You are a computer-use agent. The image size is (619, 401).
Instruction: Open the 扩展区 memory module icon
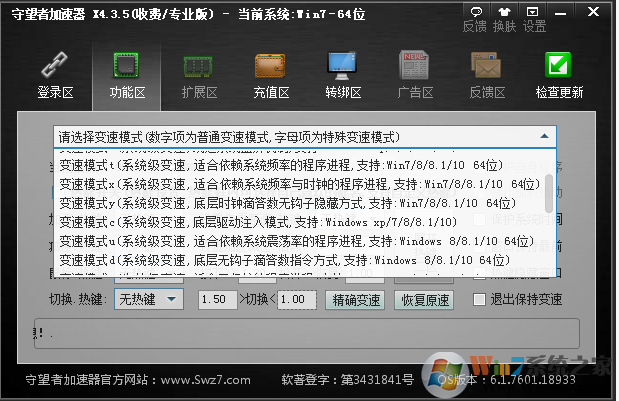(198, 66)
